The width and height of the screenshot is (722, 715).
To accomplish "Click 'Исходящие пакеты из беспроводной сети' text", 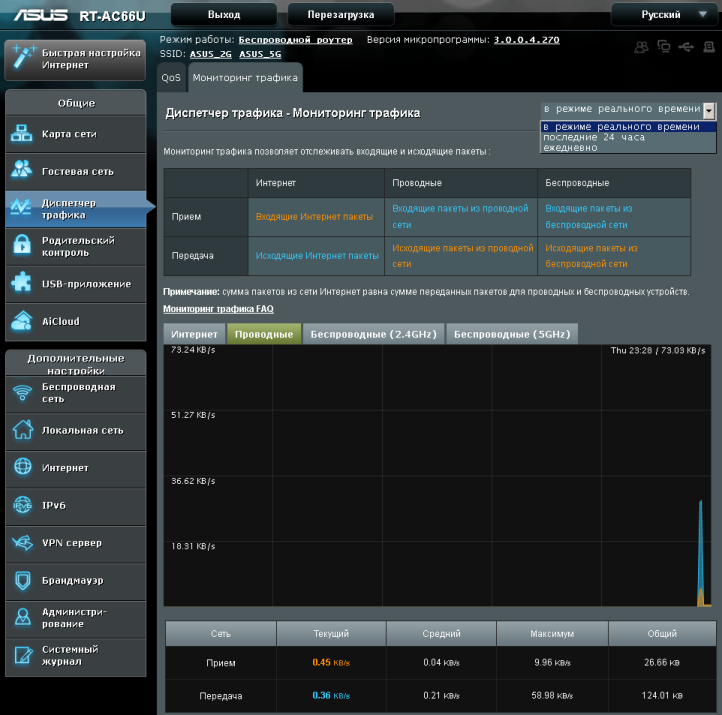I will pos(591,256).
